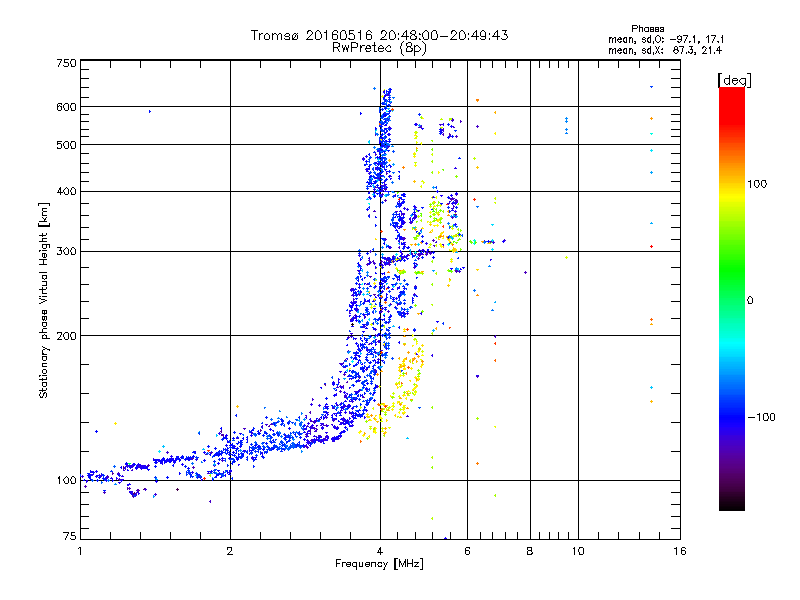Click the y-axis tick label '100'
Screen dimensions: 800x600
point(66,481)
